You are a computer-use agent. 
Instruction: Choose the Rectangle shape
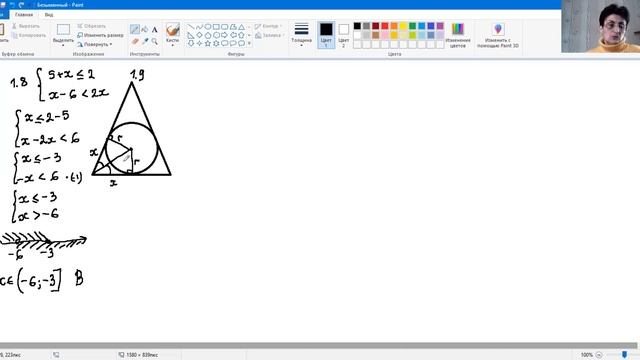[216, 27]
